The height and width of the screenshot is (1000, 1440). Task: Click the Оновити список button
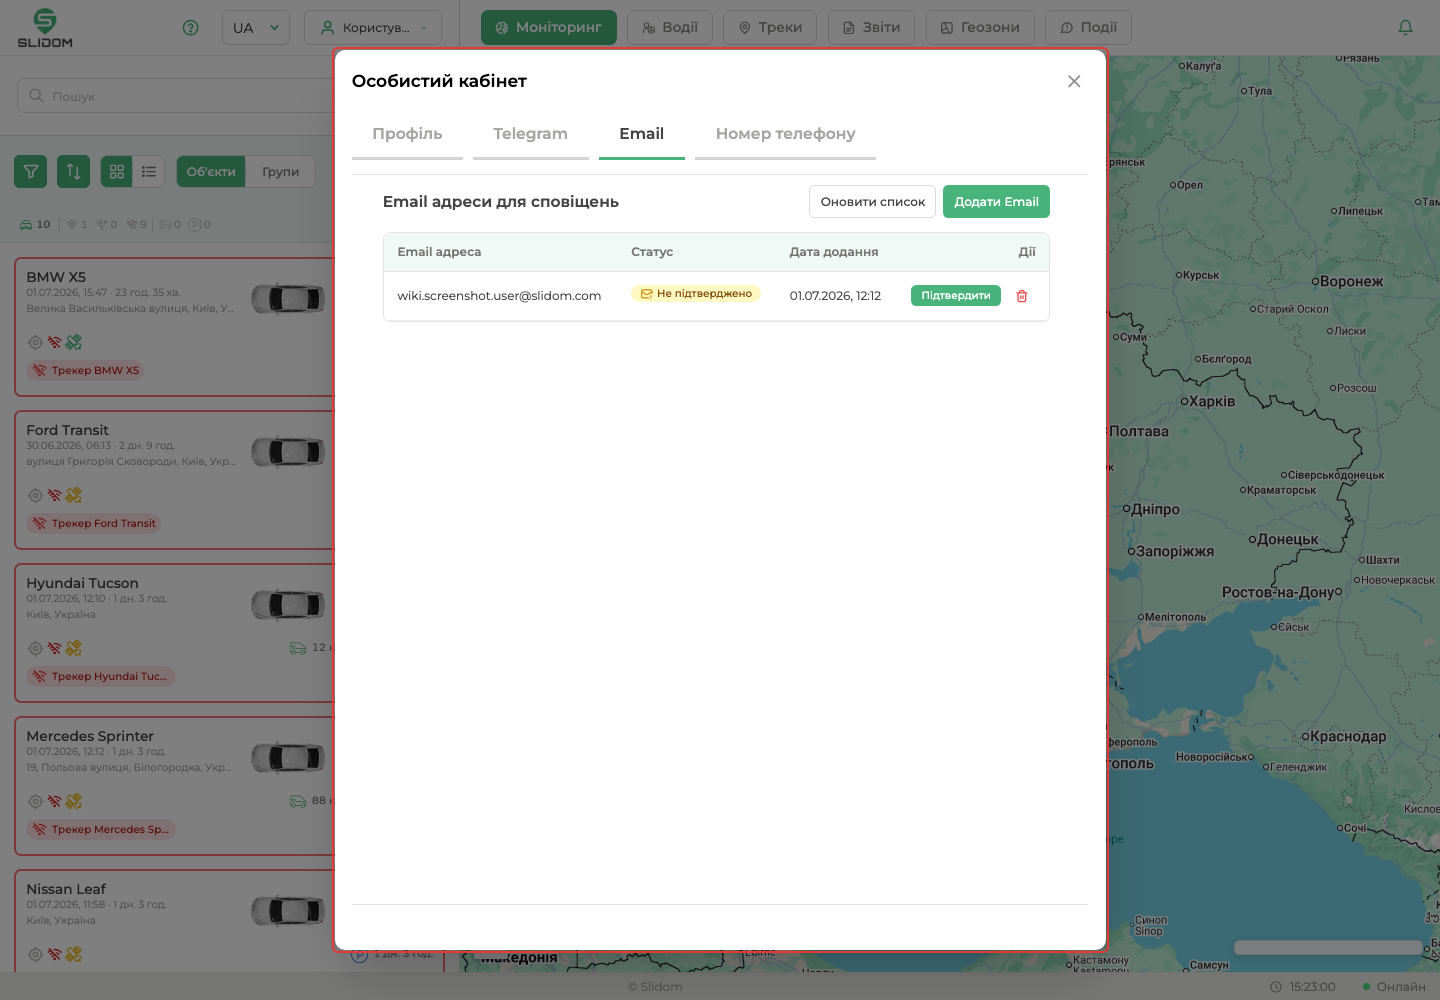[x=872, y=202]
